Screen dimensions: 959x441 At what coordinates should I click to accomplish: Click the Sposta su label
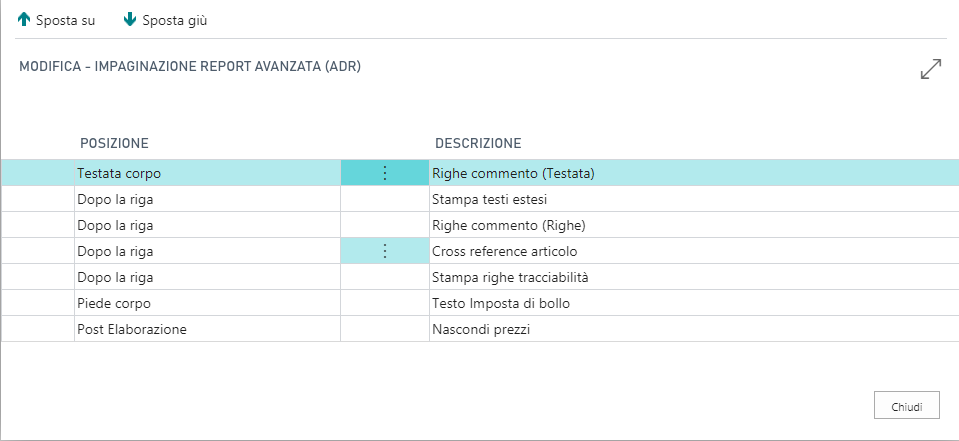65,20
